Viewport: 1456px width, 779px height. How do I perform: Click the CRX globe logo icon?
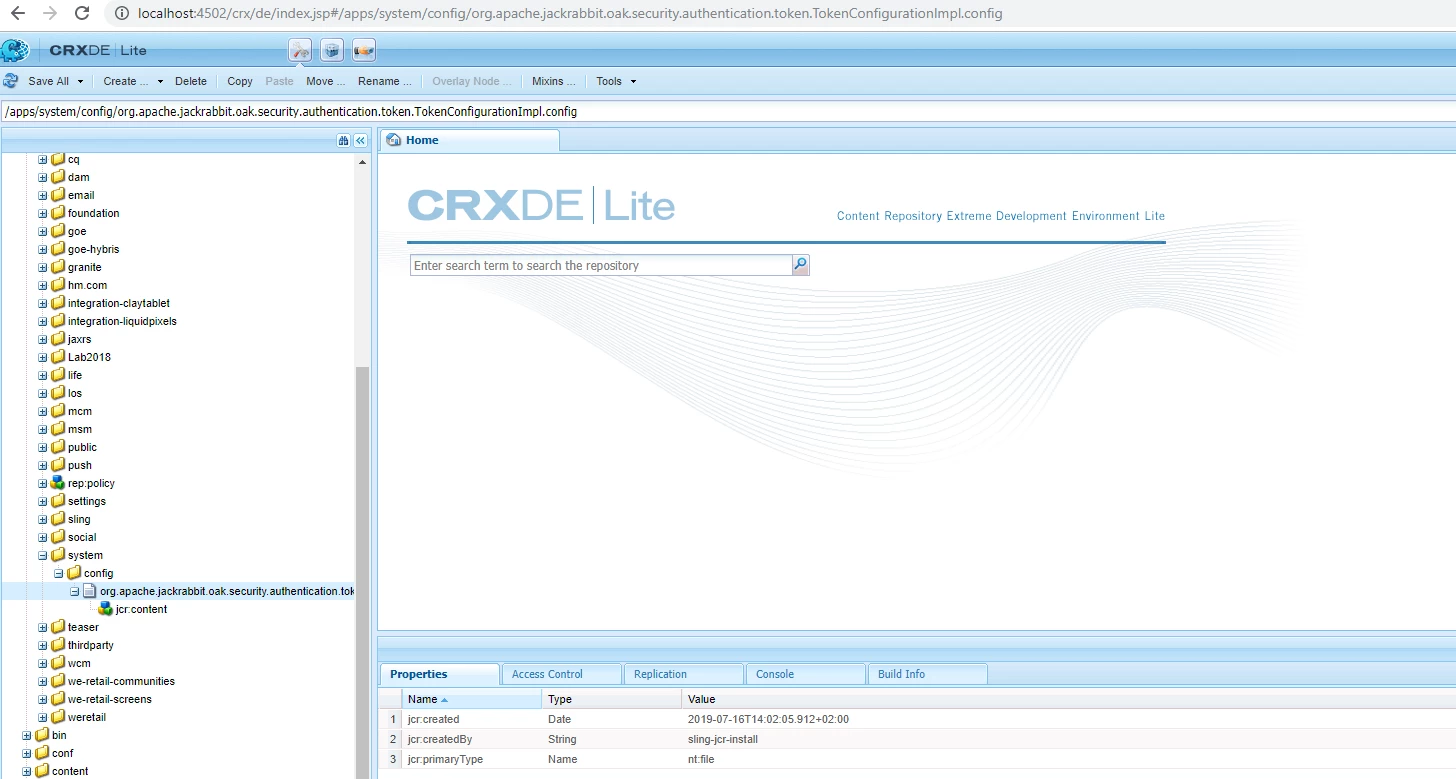pos(15,50)
